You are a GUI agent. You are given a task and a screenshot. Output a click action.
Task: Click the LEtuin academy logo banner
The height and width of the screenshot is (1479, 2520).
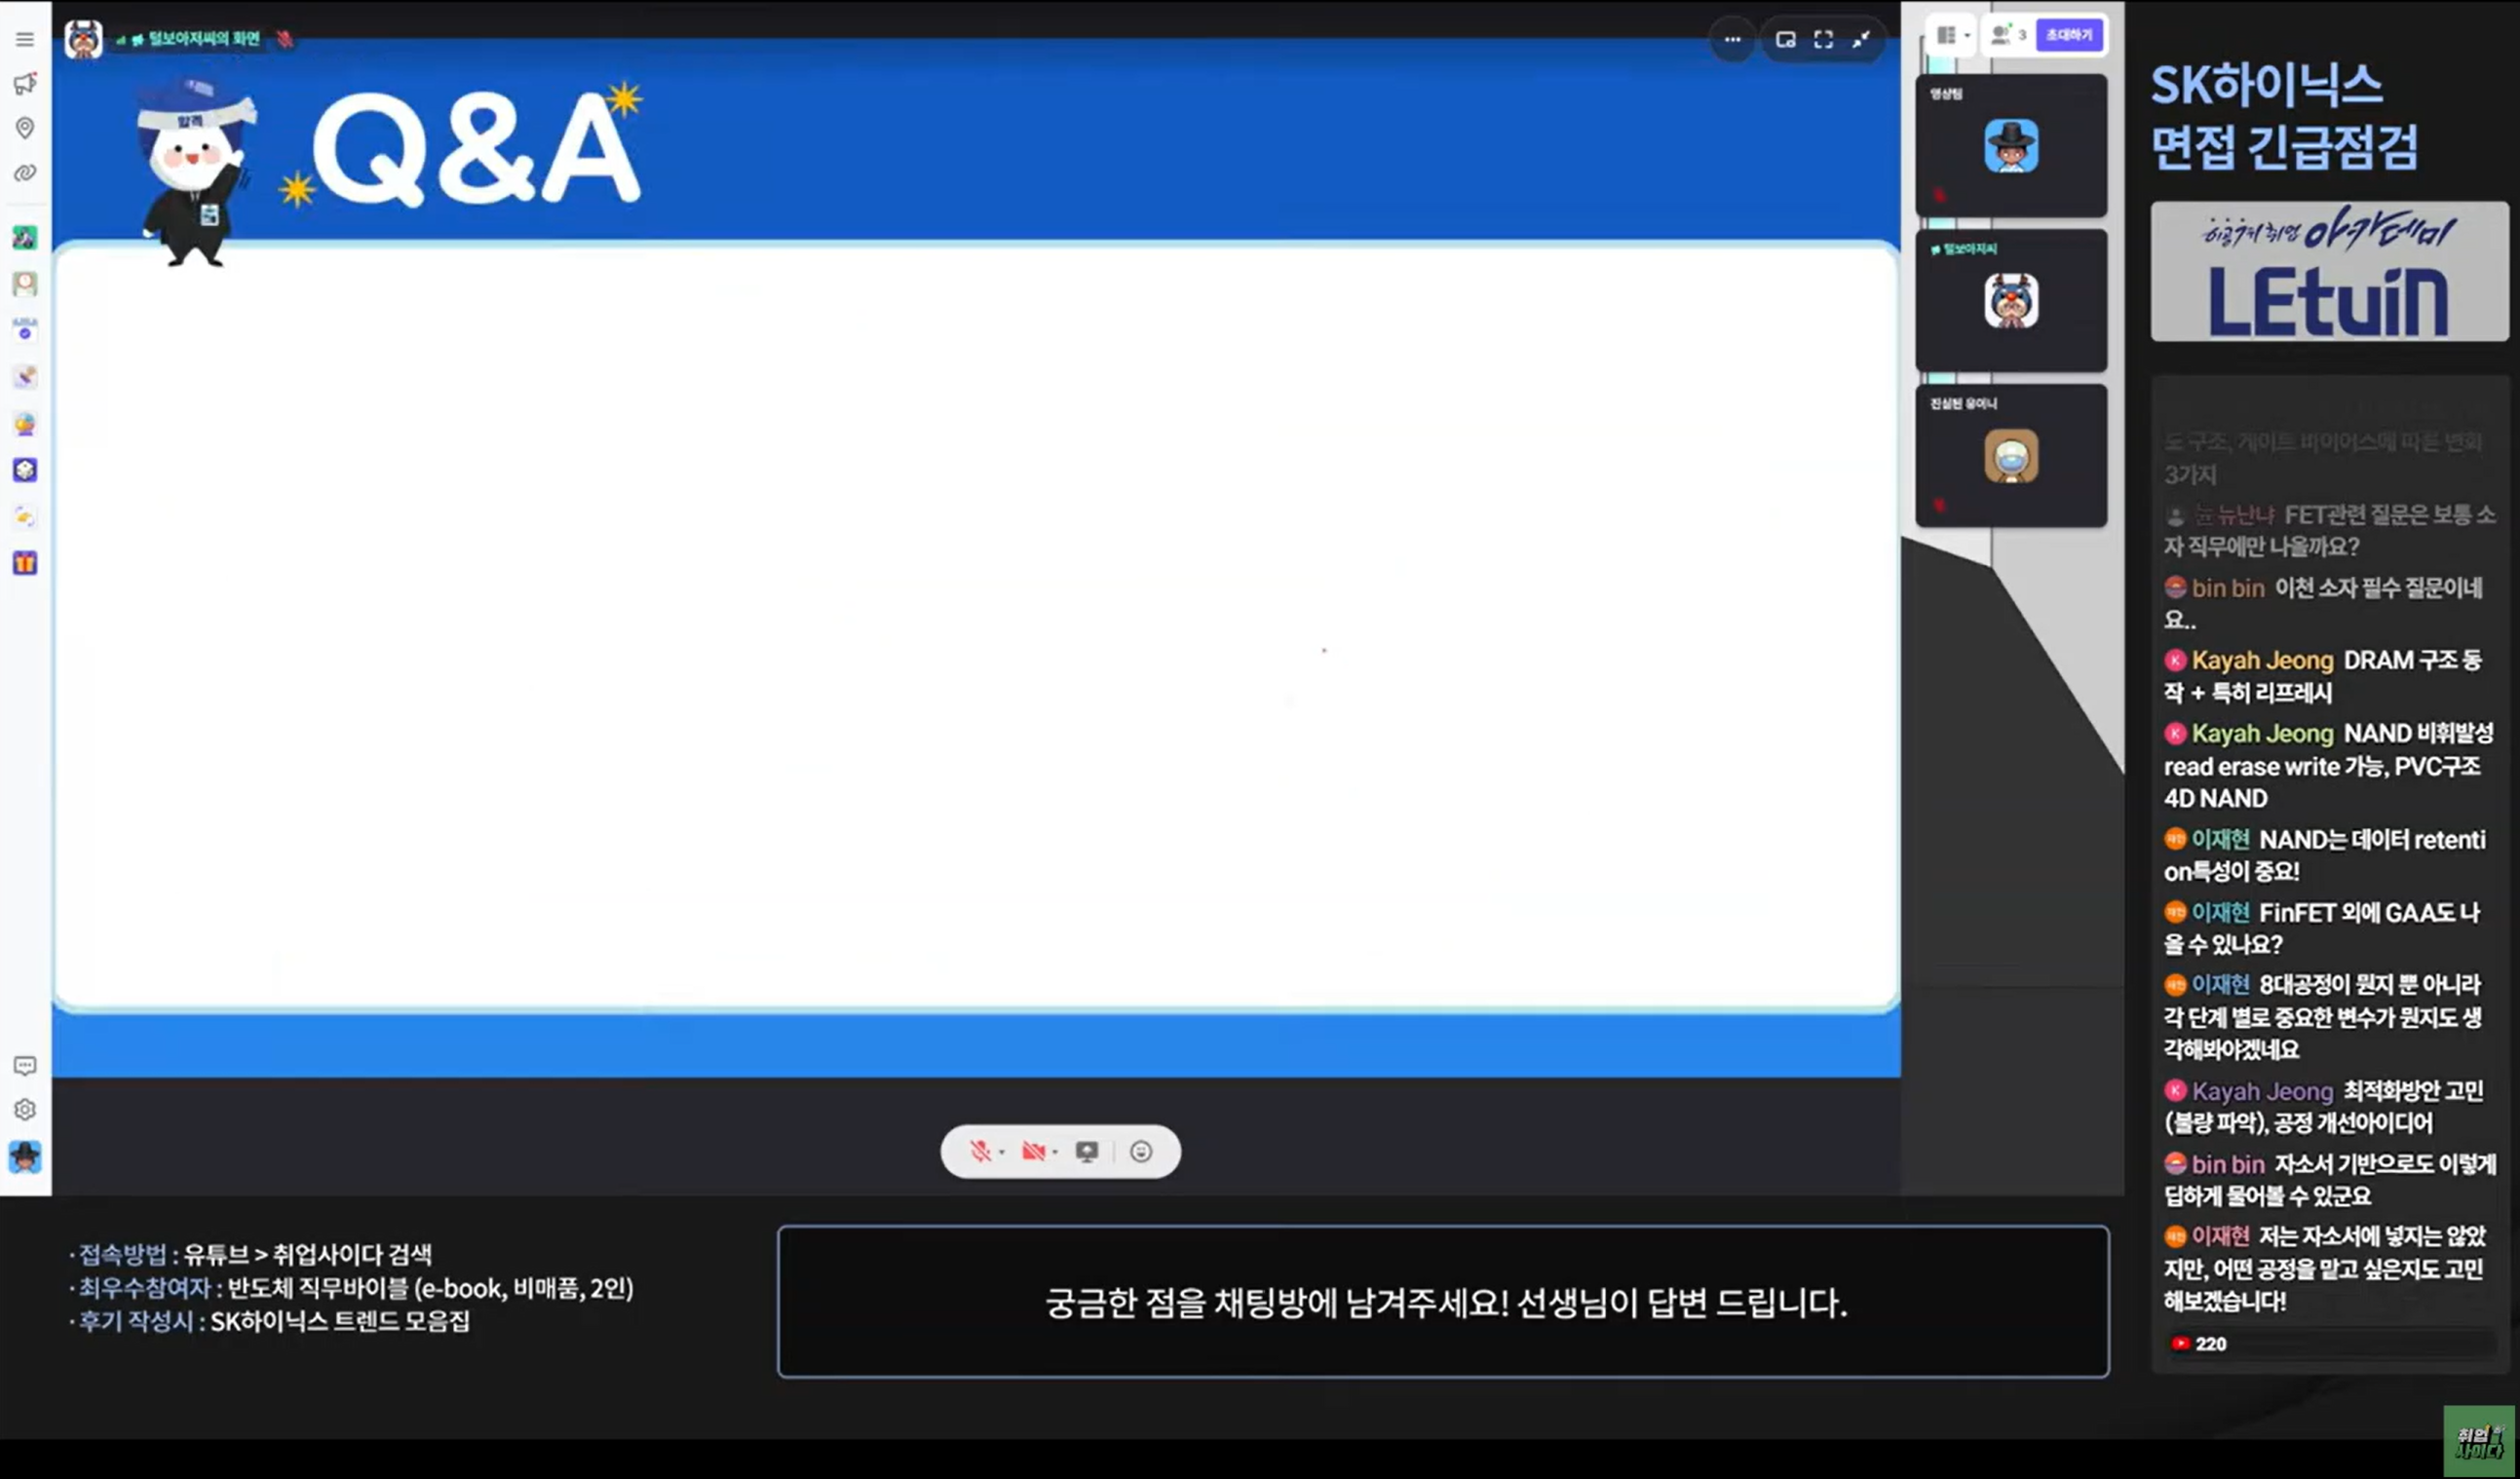(x=2330, y=272)
